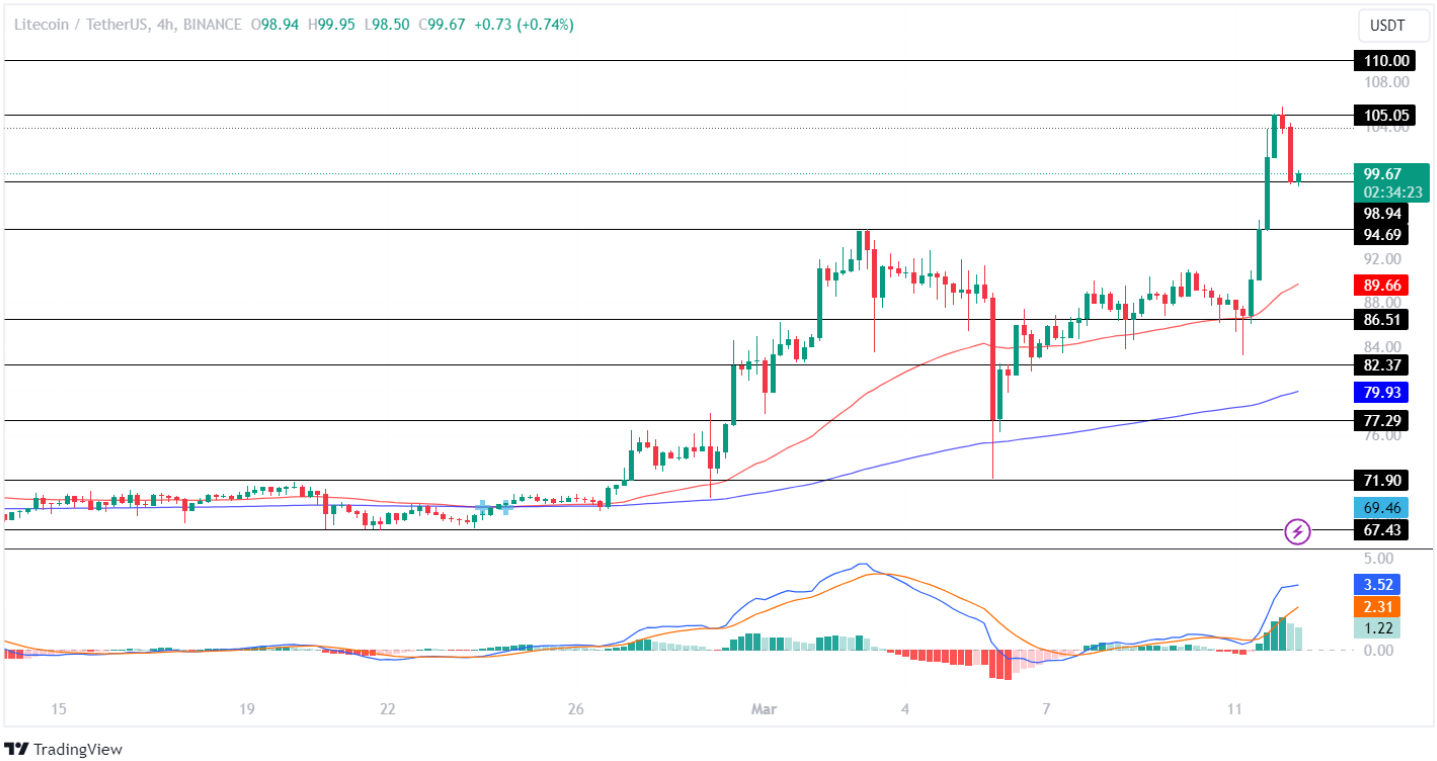The image size is (1437, 761).
Task: Click the Litecoin / TetherUS symbol title
Action: [83, 24]
